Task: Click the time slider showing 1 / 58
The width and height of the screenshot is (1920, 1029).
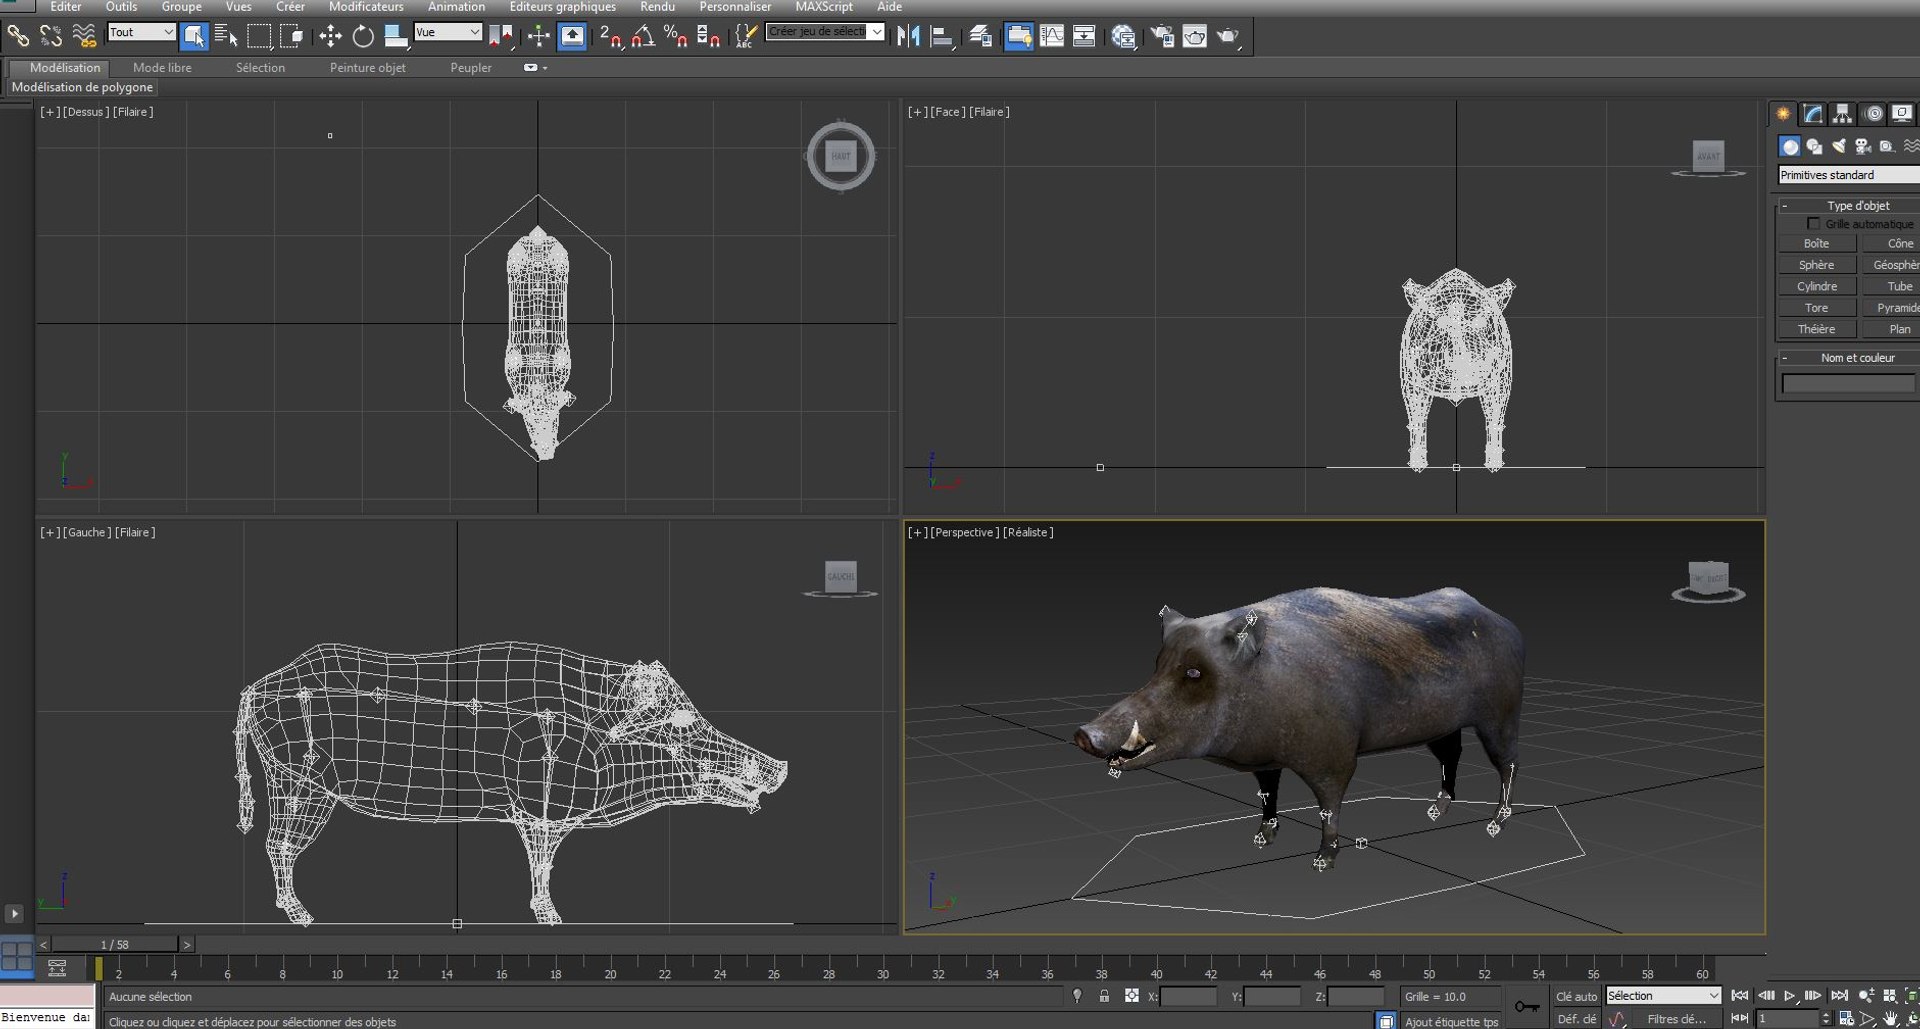Action: click(x=115, y=944)
